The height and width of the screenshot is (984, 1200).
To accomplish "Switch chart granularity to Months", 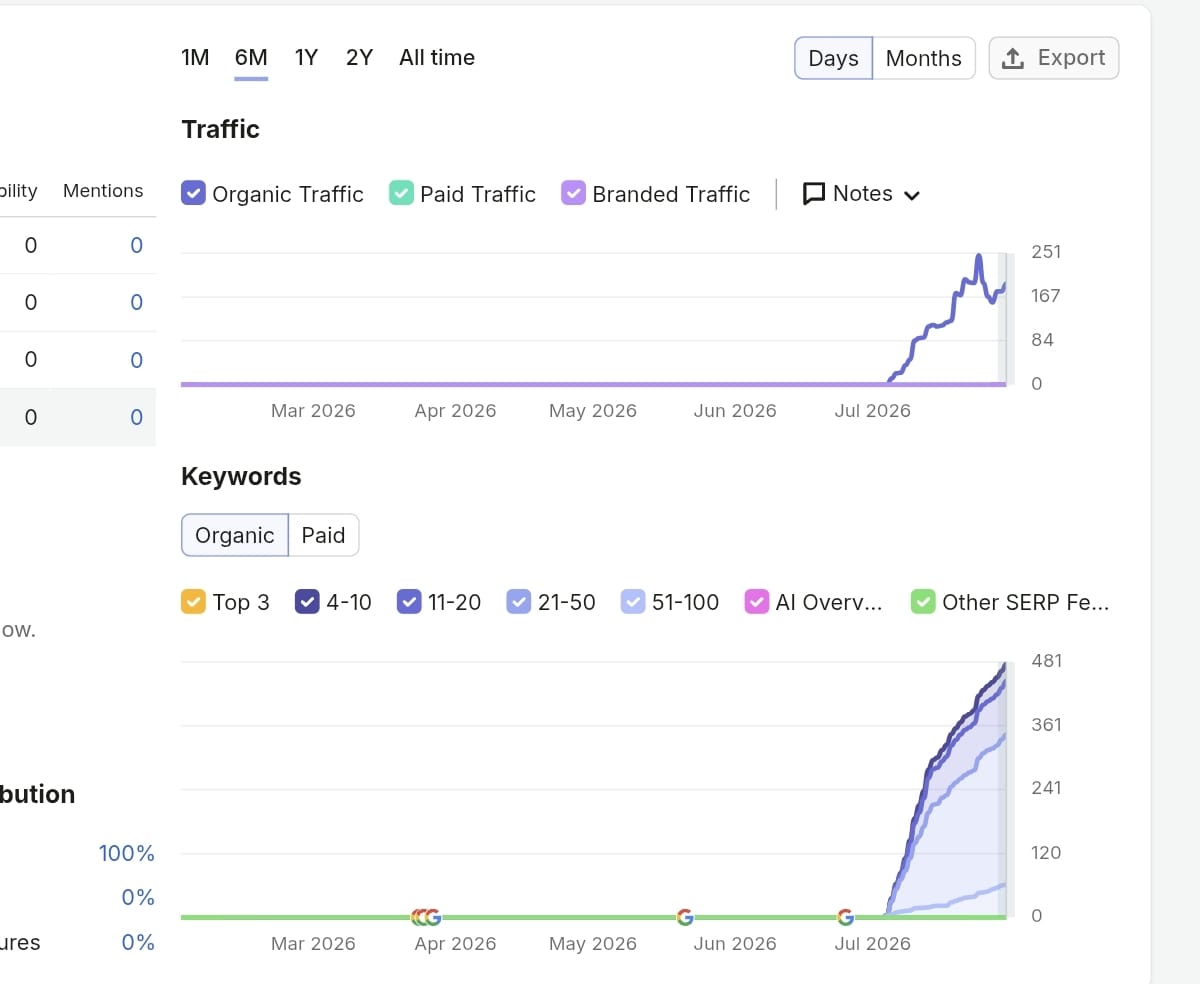I will click(924, 58).
